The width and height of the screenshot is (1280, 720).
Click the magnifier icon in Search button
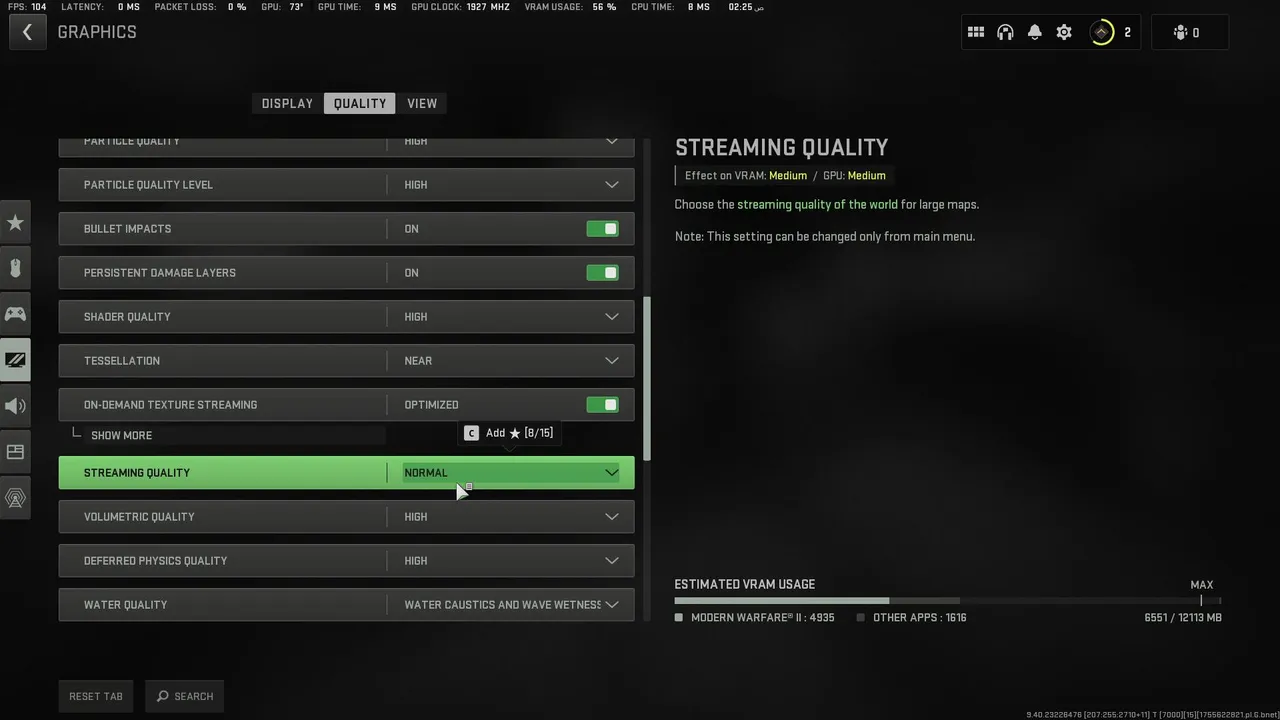[162, 696]
